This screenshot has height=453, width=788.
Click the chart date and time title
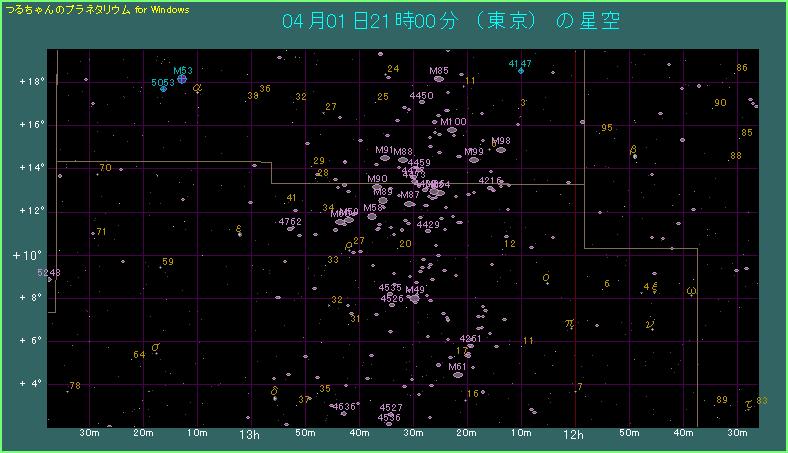pos(451,22)
